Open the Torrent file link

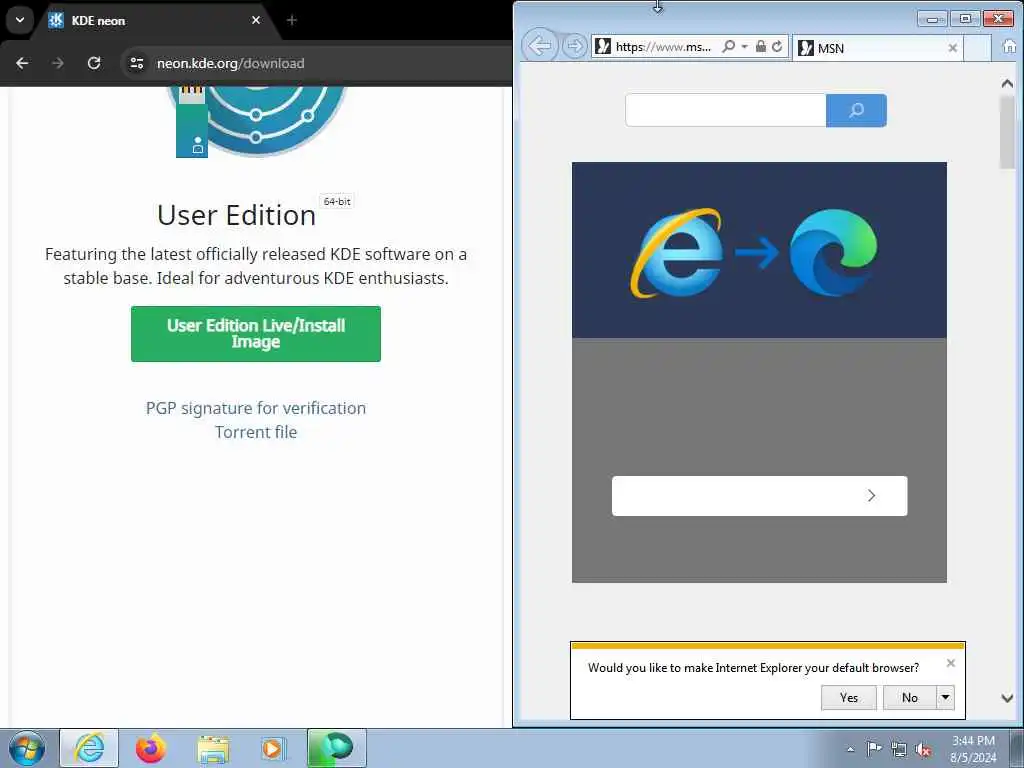click(x=255, y=432)
